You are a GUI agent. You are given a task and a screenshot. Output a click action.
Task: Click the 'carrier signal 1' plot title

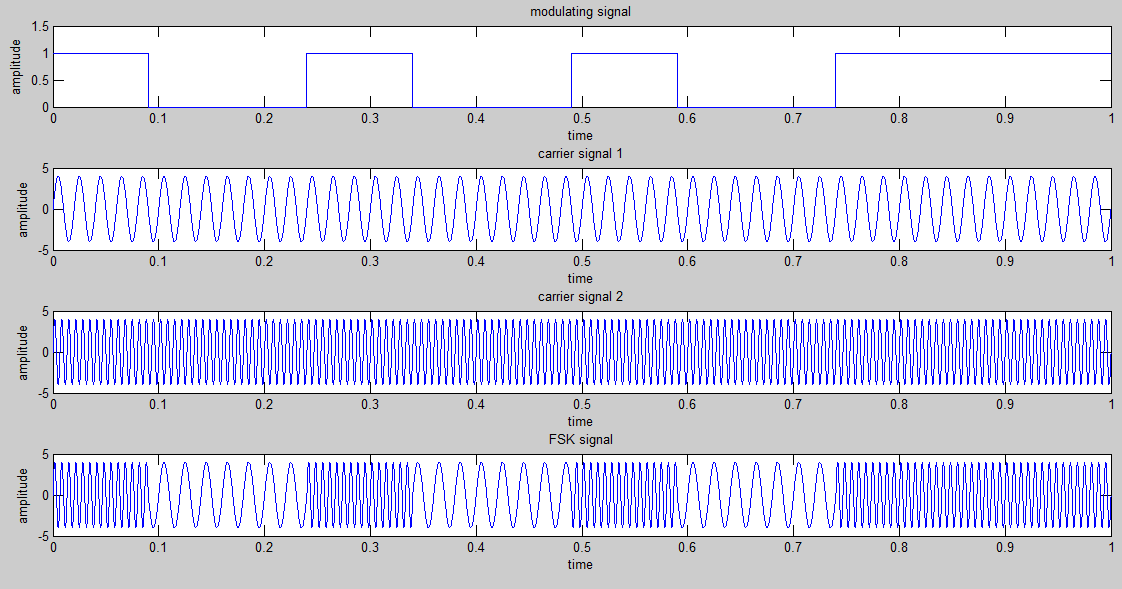pyautogui.click(x=579, y=154)
